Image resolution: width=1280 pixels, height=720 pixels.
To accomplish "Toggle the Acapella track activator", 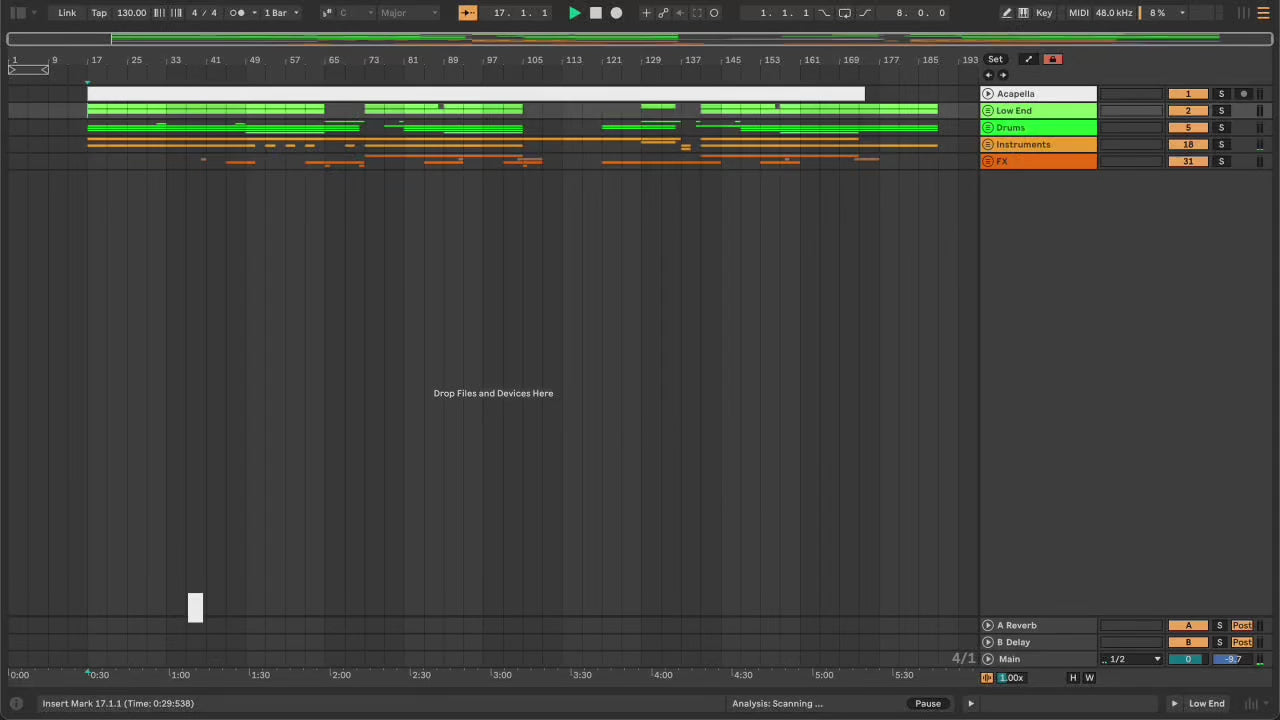I will tap(1188, 94).
